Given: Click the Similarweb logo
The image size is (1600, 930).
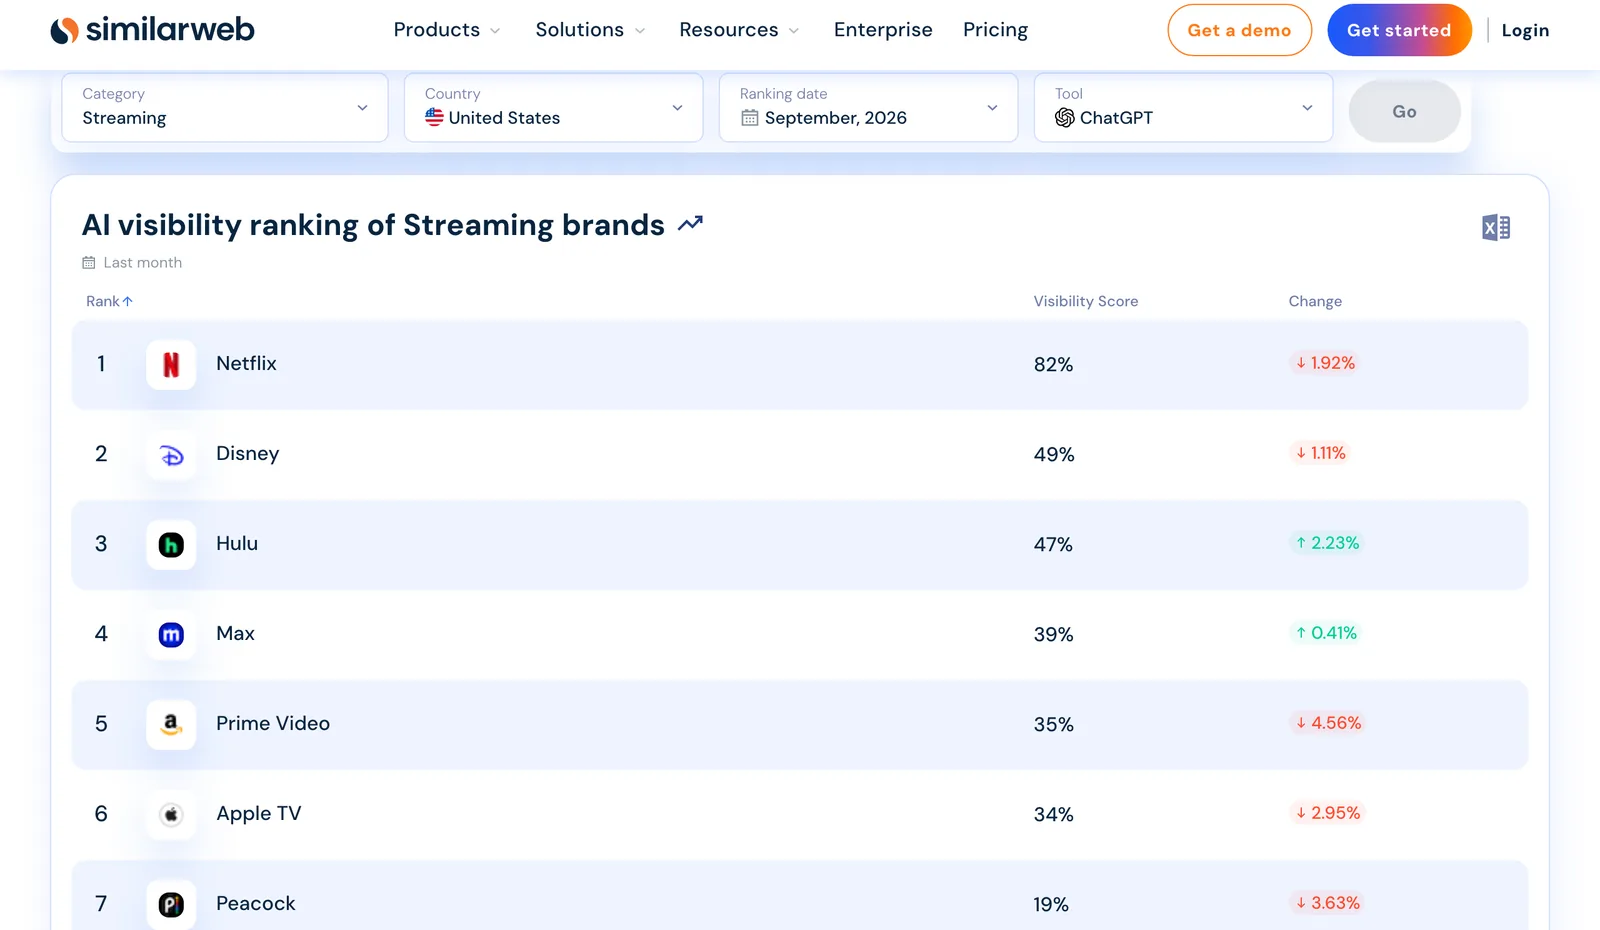Looking at the screenshot, I should click(x=152, y=30).
